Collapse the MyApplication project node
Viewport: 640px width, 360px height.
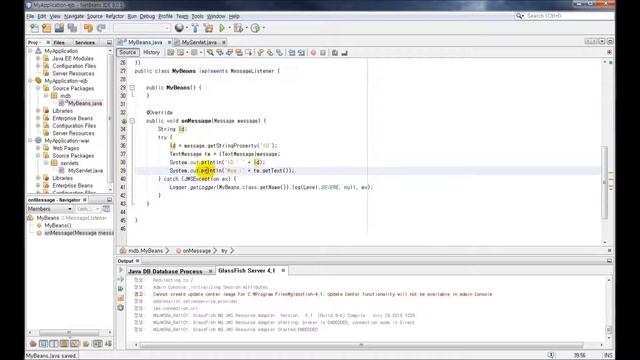coord(30,51)
